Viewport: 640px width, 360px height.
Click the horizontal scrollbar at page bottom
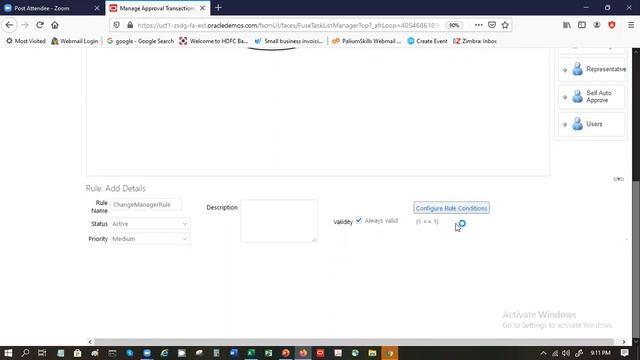click(x=353, y=342)
